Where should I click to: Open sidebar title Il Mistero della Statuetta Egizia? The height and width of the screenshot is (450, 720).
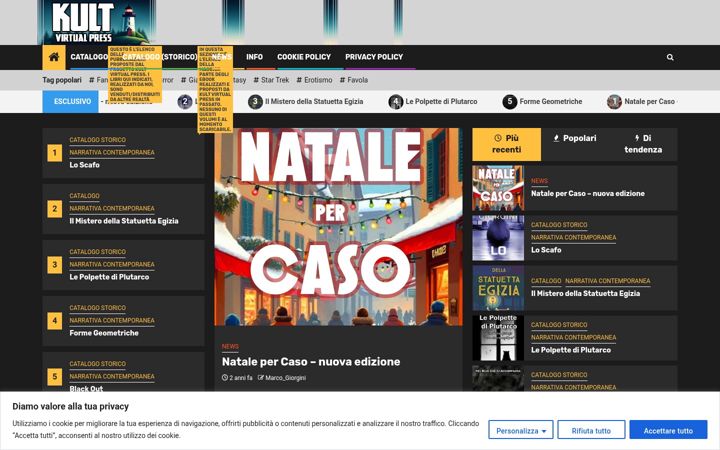(585, 293)
